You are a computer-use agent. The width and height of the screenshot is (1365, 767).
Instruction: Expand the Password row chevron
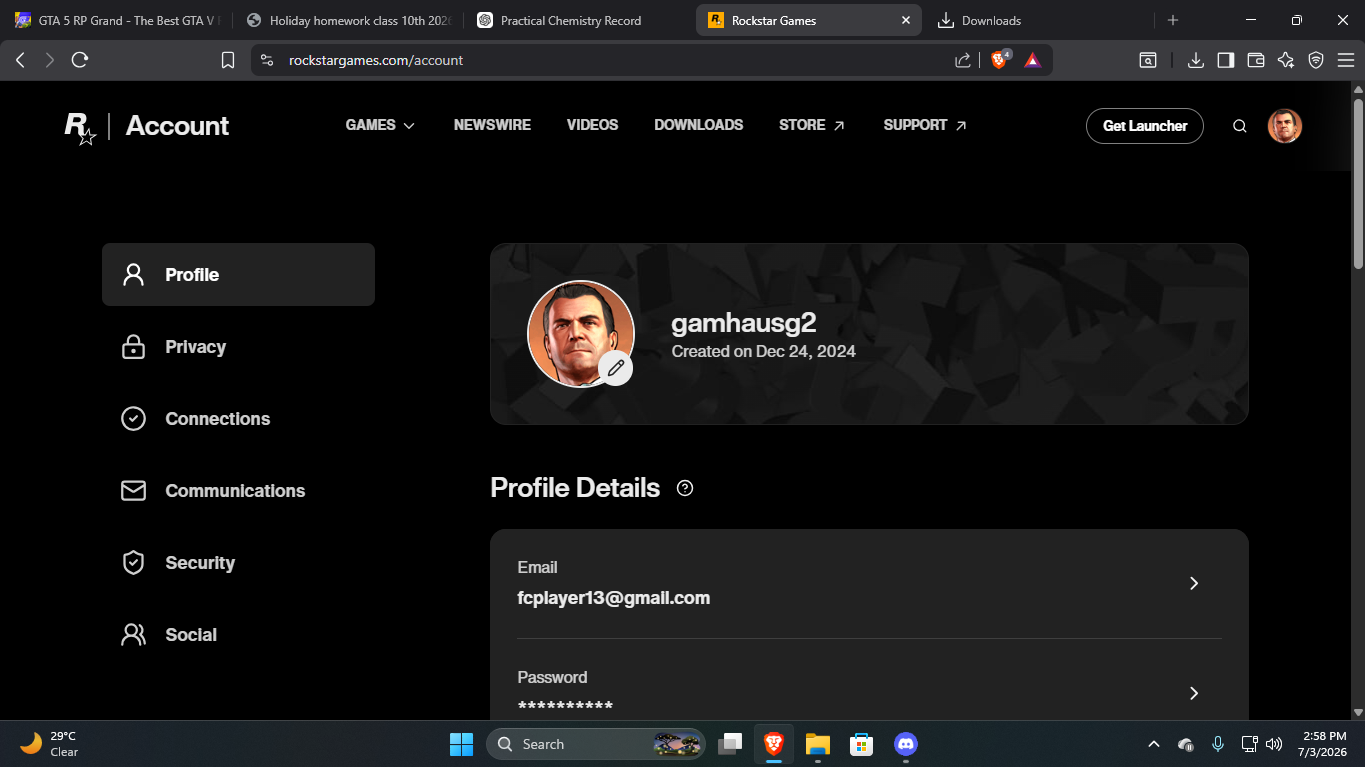pos(1194,693)
